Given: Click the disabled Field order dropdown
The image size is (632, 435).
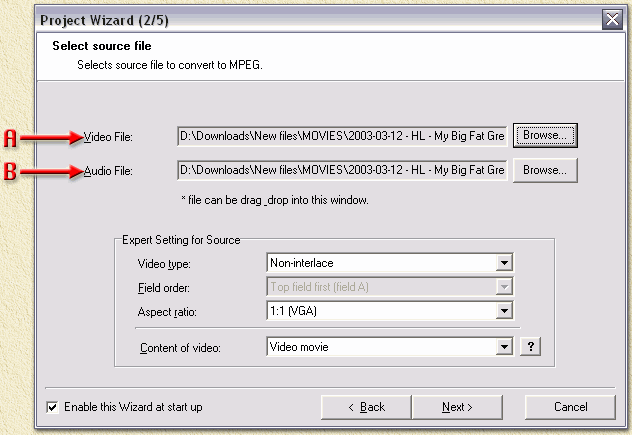Looking at the screenshot, I should pos(389,287).
